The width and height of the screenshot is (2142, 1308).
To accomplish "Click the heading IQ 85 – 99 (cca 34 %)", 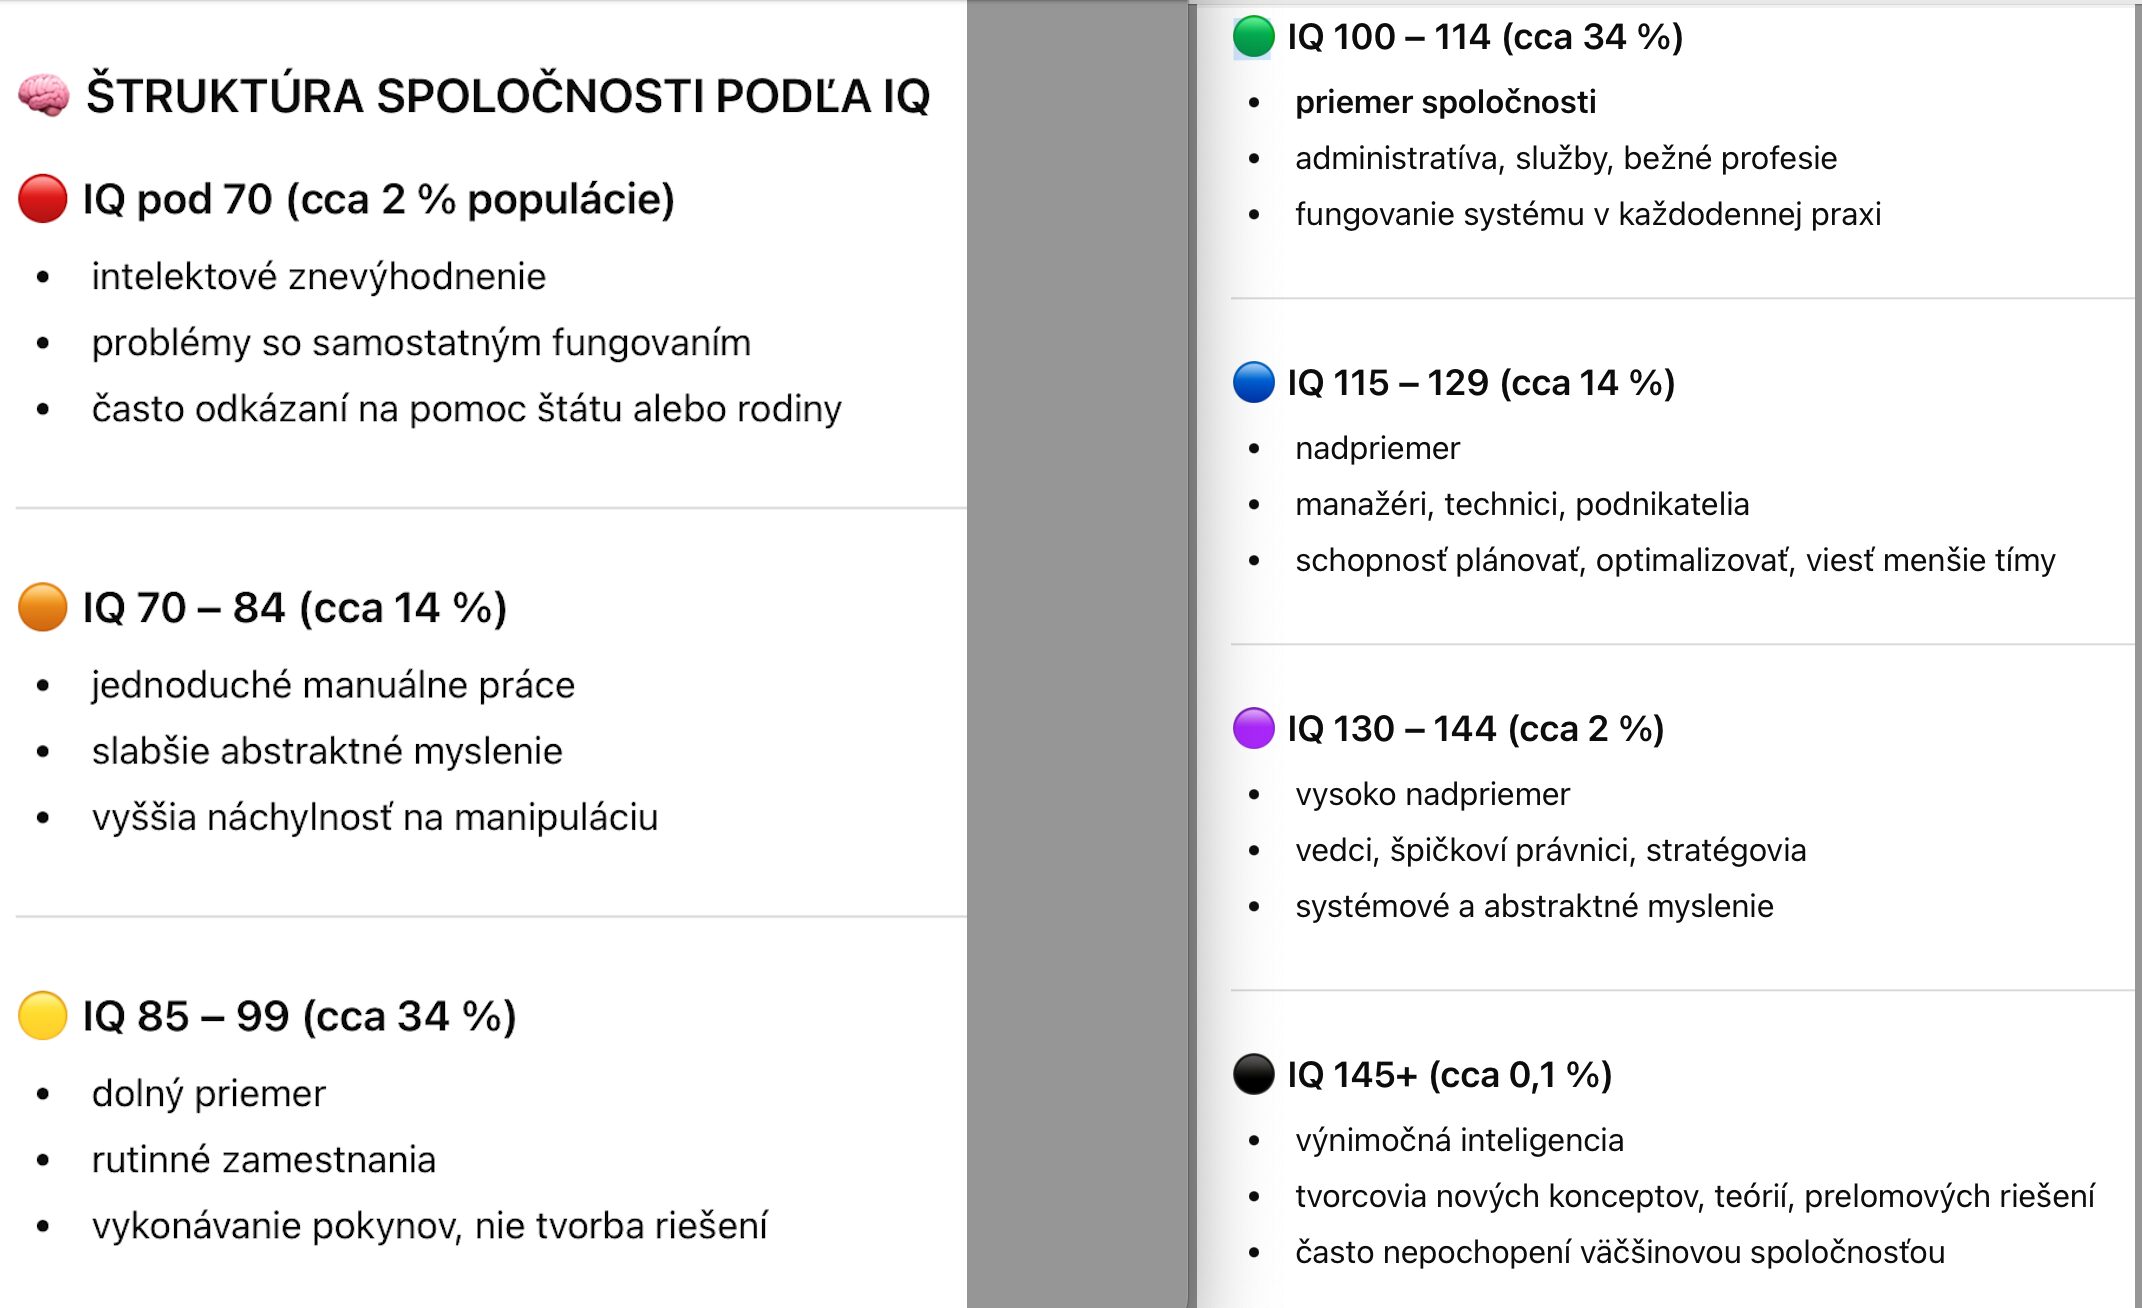I will pyautogui.click(x=299, y=1016).
